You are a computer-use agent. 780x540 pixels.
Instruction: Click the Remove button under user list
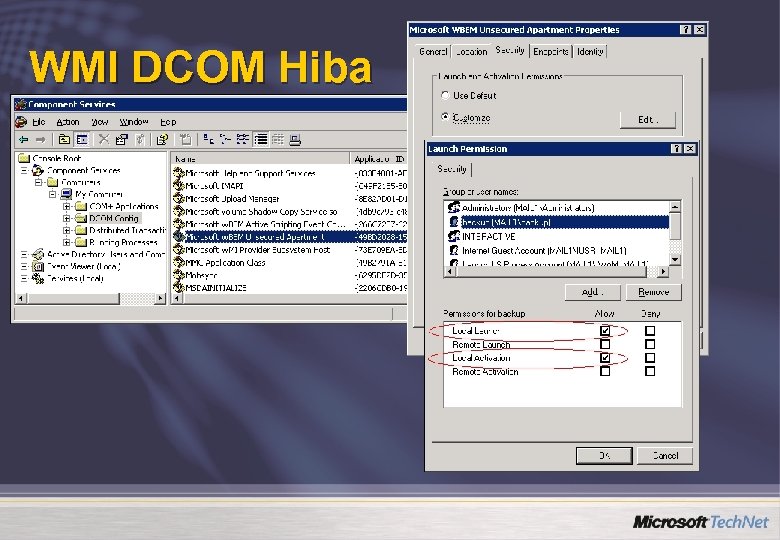click(x=654, y=292)
